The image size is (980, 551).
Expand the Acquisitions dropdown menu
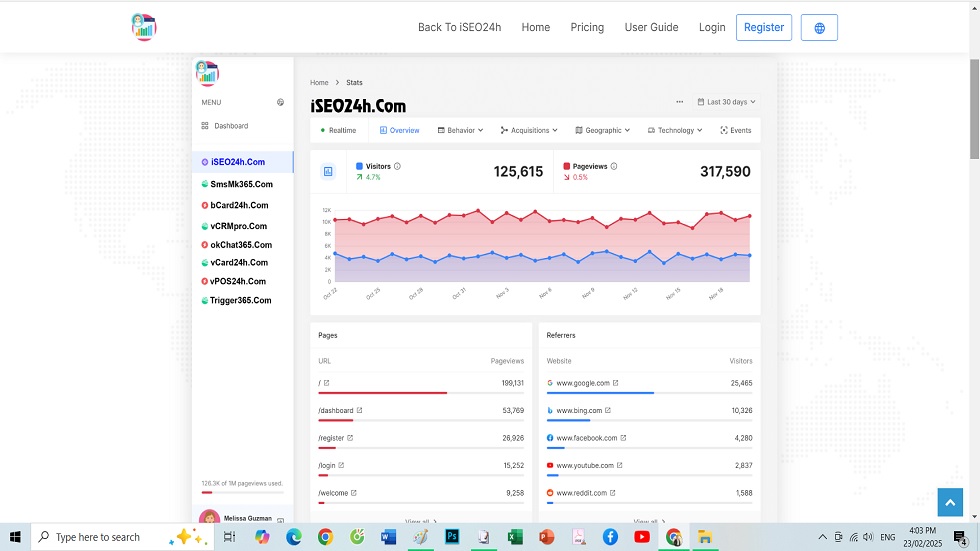(x=530, y=130)
